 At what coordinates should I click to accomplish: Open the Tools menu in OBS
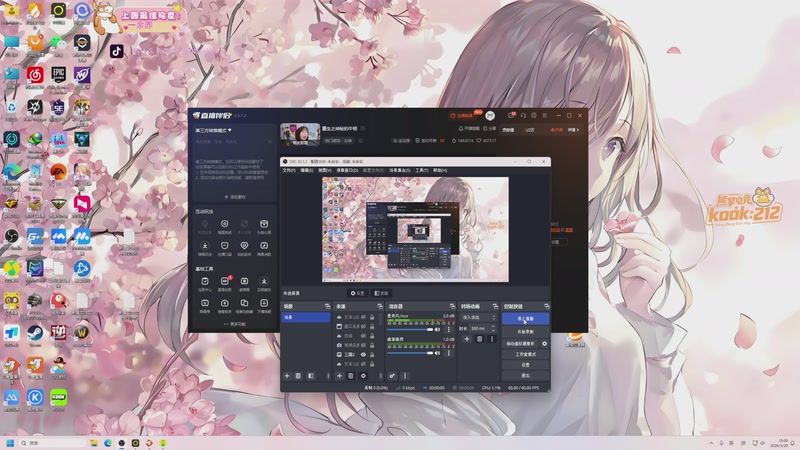click(421, 170)
